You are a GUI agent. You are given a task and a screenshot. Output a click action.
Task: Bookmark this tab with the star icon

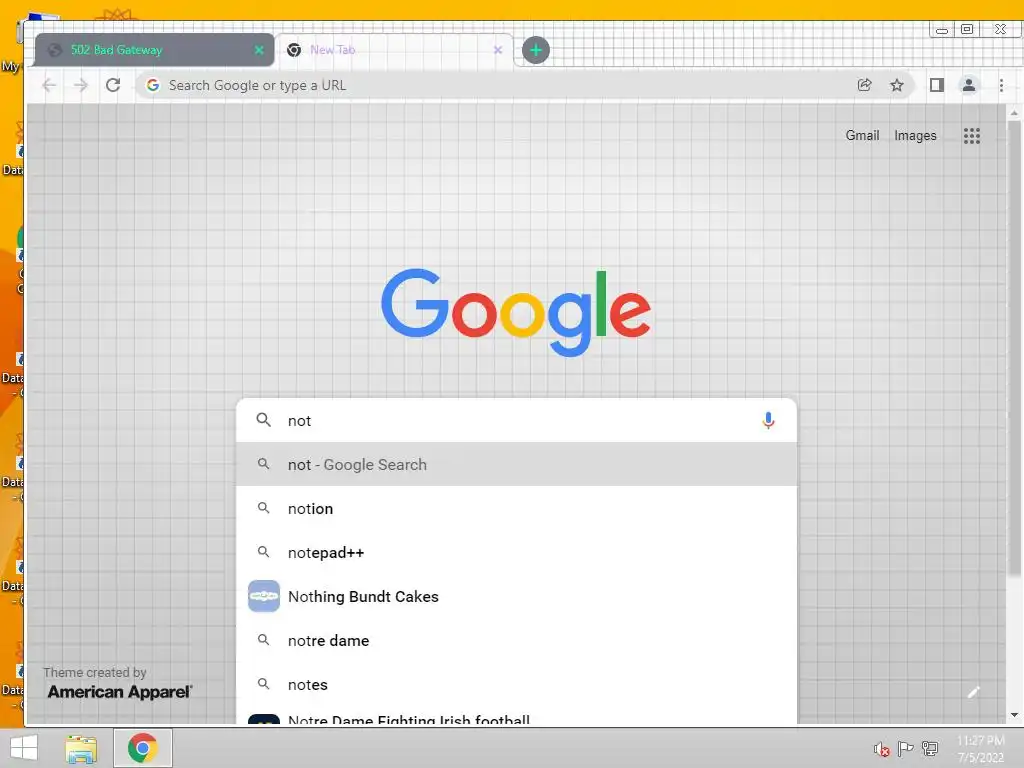coord(897,85)
